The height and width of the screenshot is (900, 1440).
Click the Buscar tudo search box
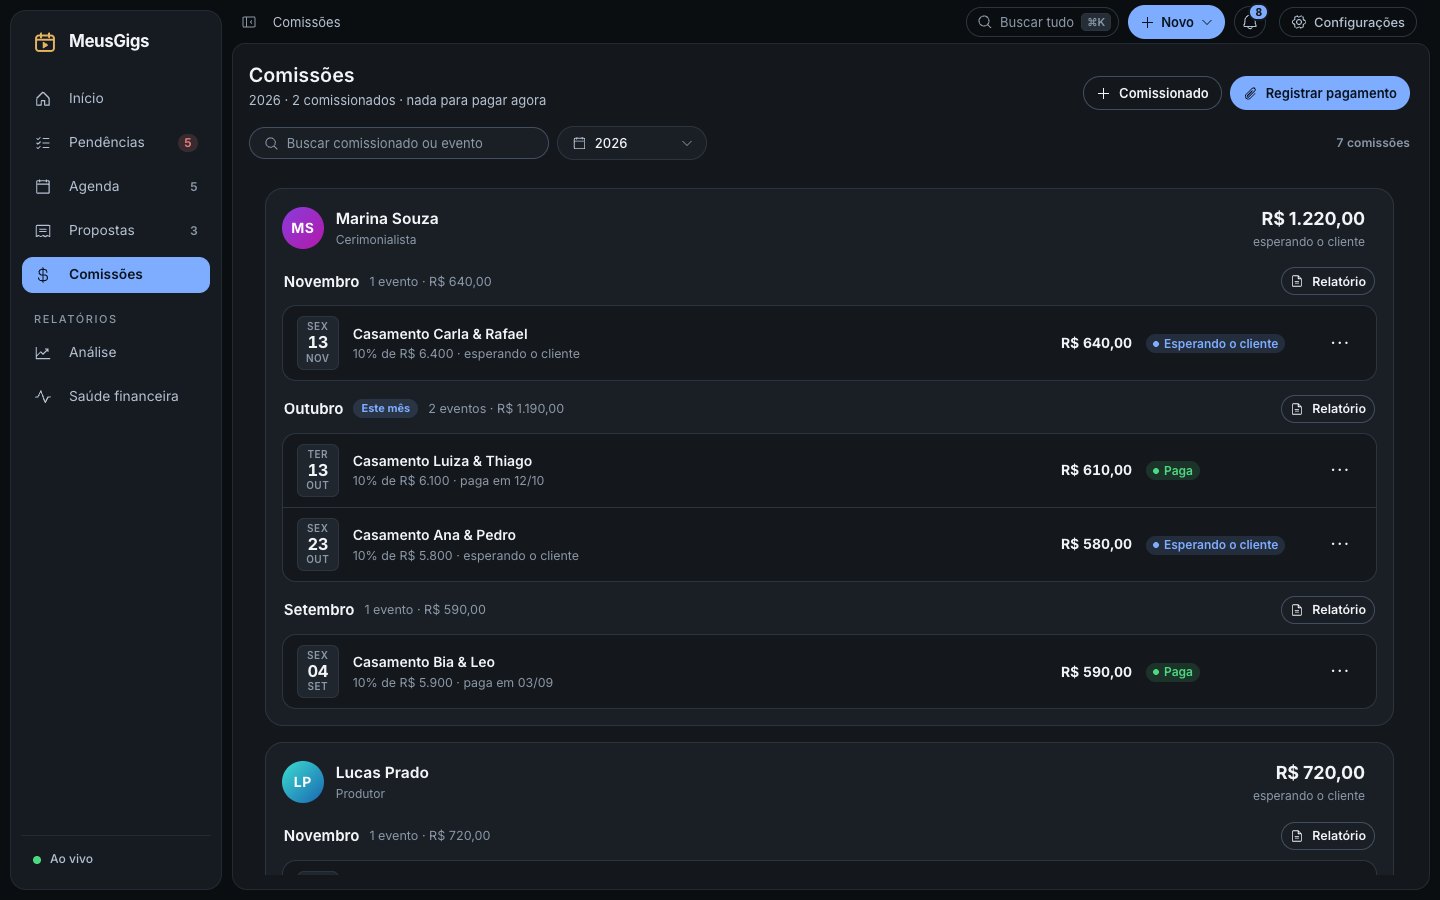(x=1042, y=22)
